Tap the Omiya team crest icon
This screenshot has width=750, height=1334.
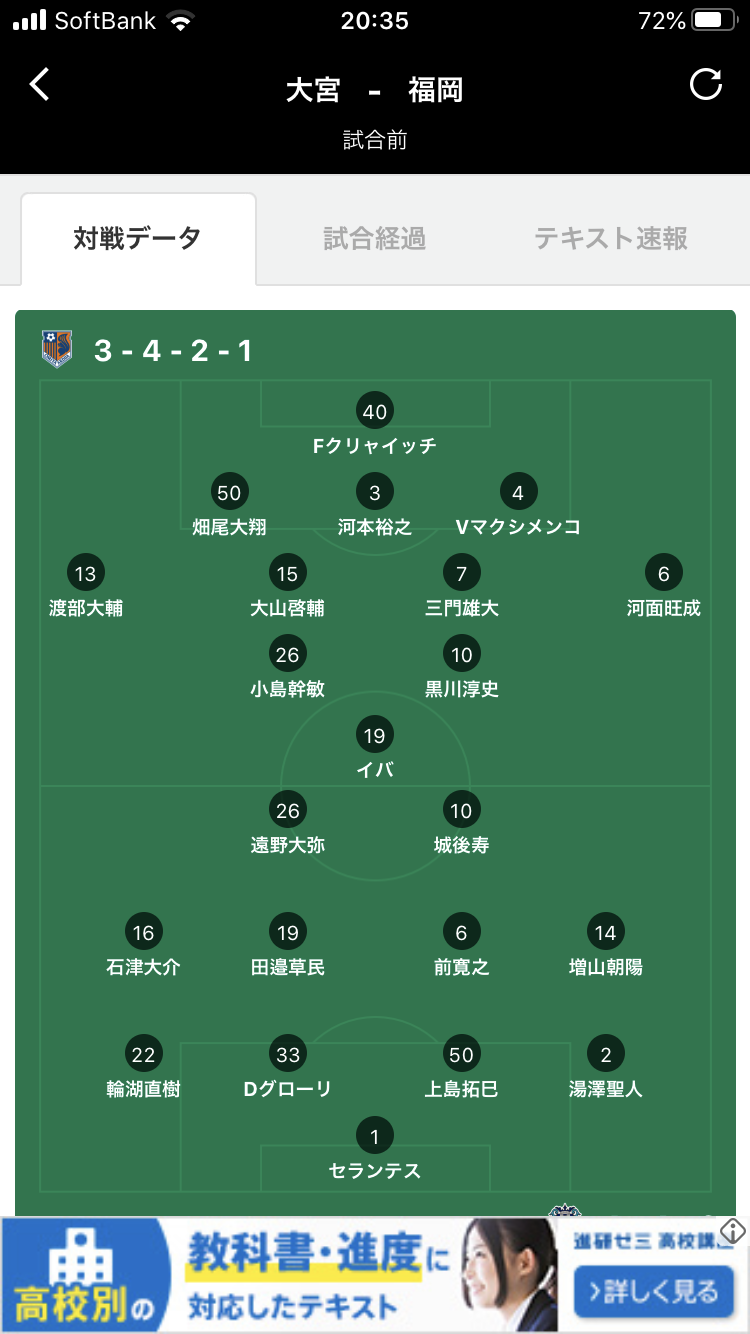click(x=57, y=349)
